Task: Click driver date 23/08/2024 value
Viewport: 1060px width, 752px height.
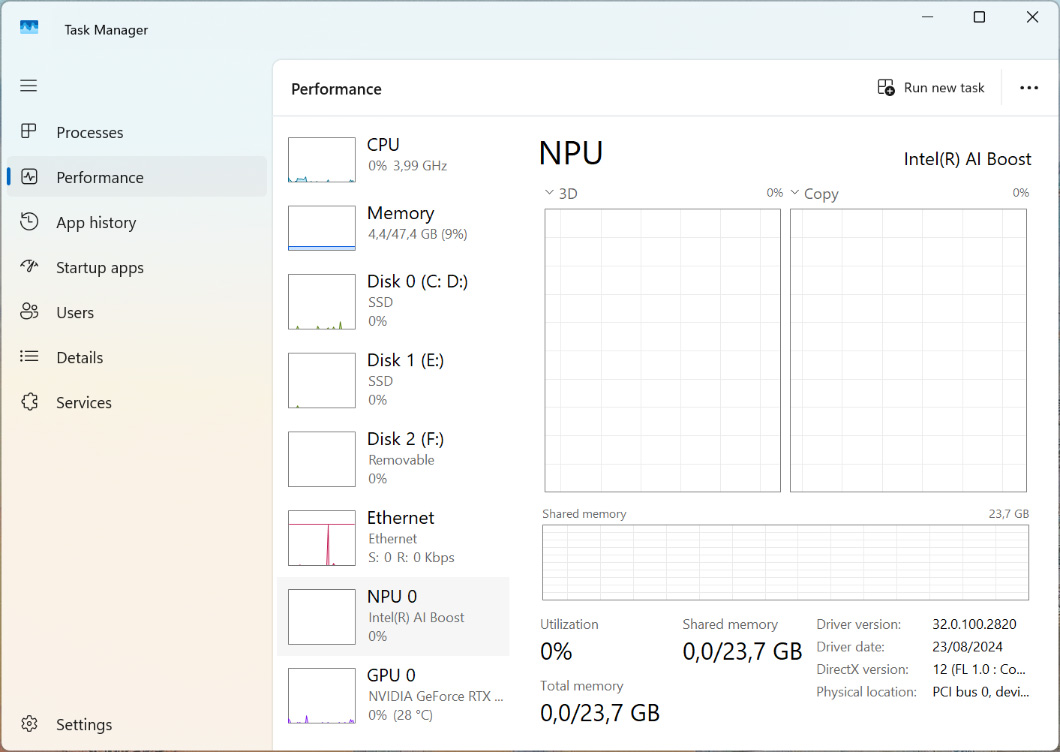Action: pyautogui.click(x=967, y=647)
